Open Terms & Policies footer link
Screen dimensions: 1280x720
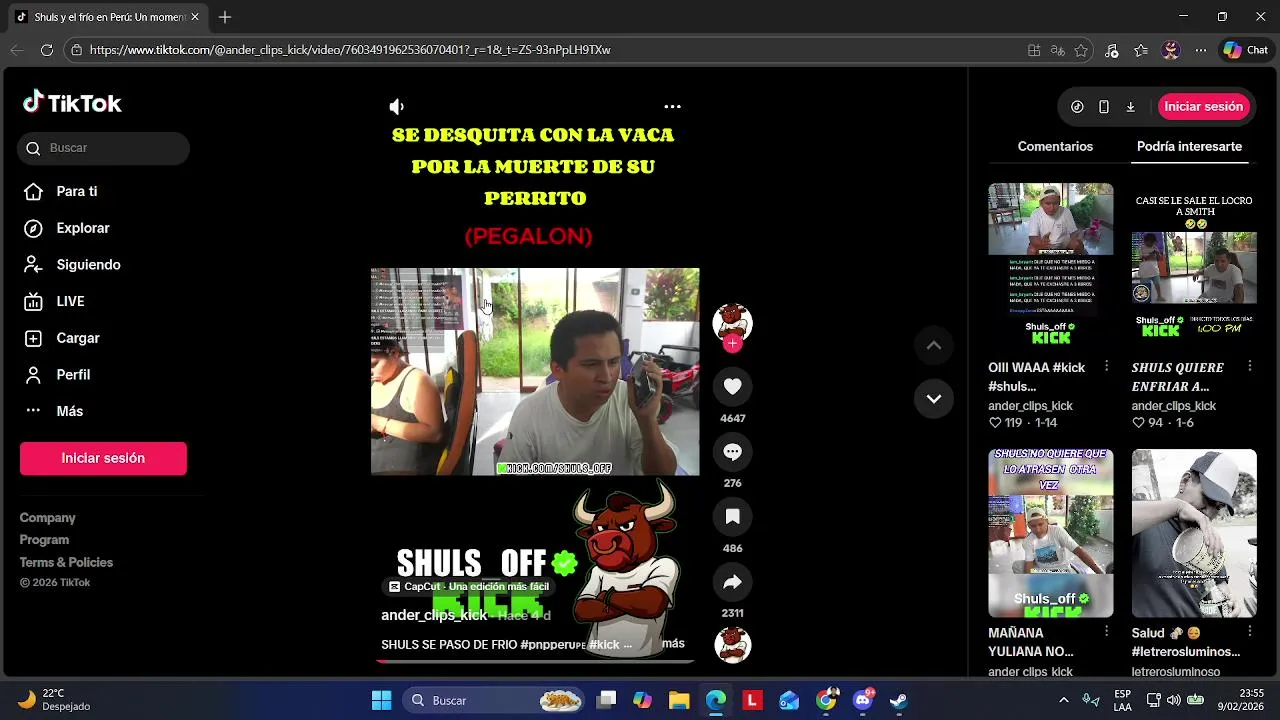[x=66, y=562]
